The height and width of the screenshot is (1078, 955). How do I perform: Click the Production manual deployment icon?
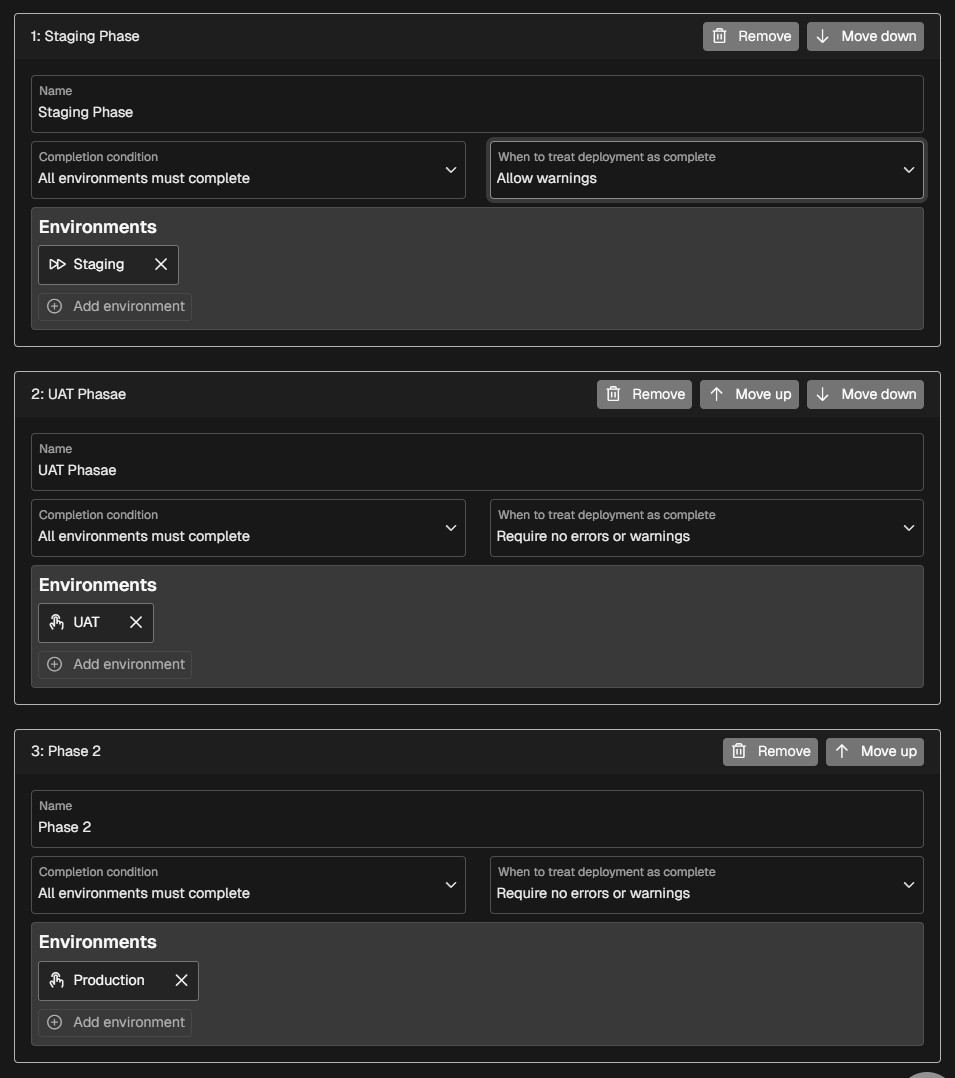(57, 980)
